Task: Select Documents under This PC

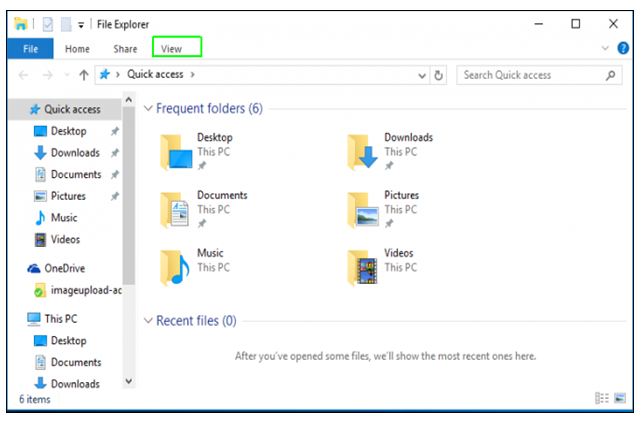Action: point(76,362)
